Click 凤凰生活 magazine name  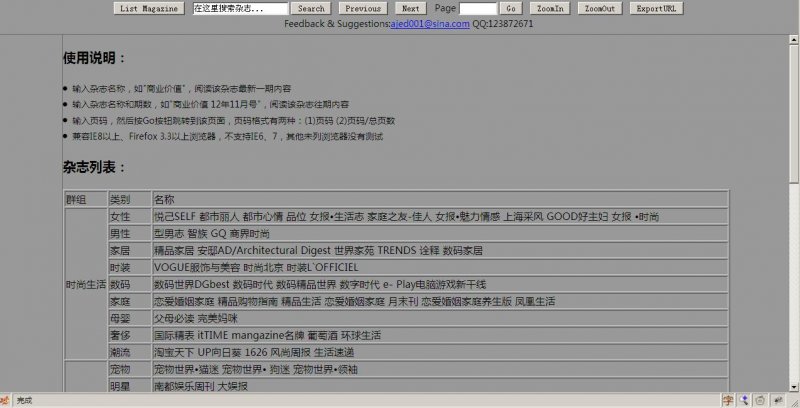[x=535, y=301]
